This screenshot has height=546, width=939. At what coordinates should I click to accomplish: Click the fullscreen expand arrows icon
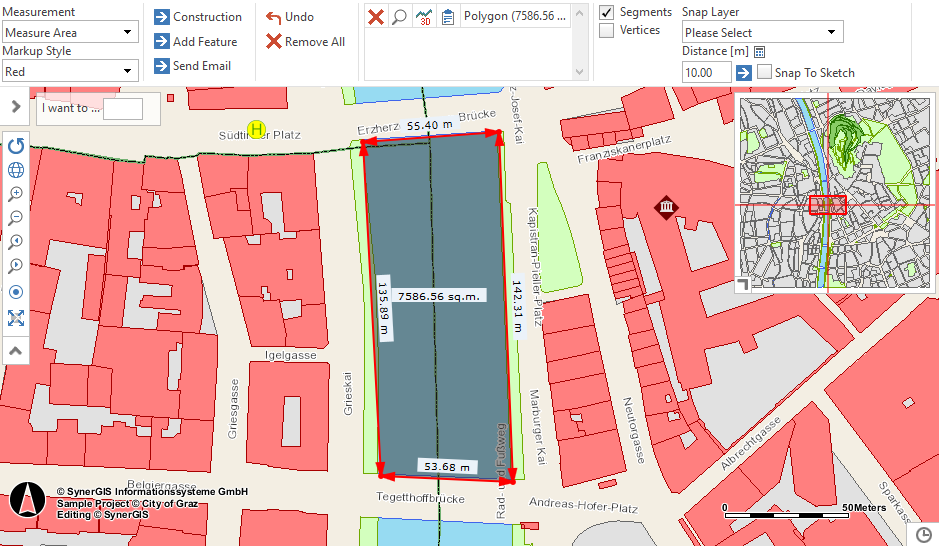[16, 318]
